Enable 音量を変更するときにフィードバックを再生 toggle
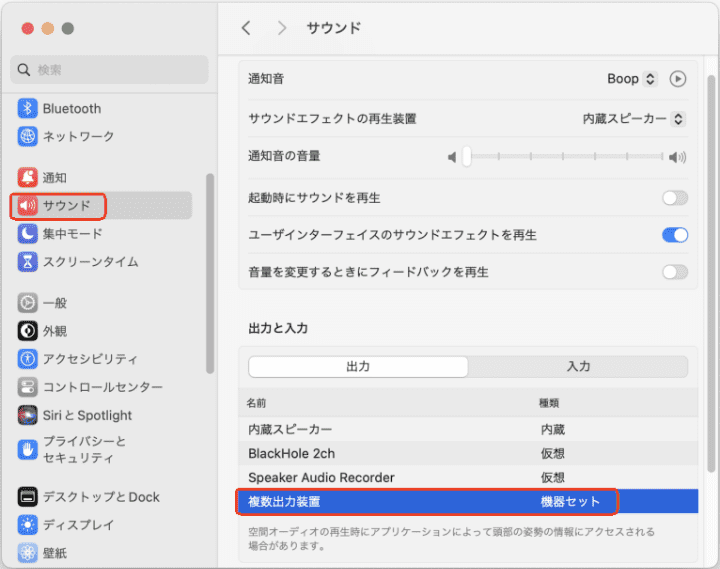The height and width of the screenshot is (569, 720). click(675, 272)
